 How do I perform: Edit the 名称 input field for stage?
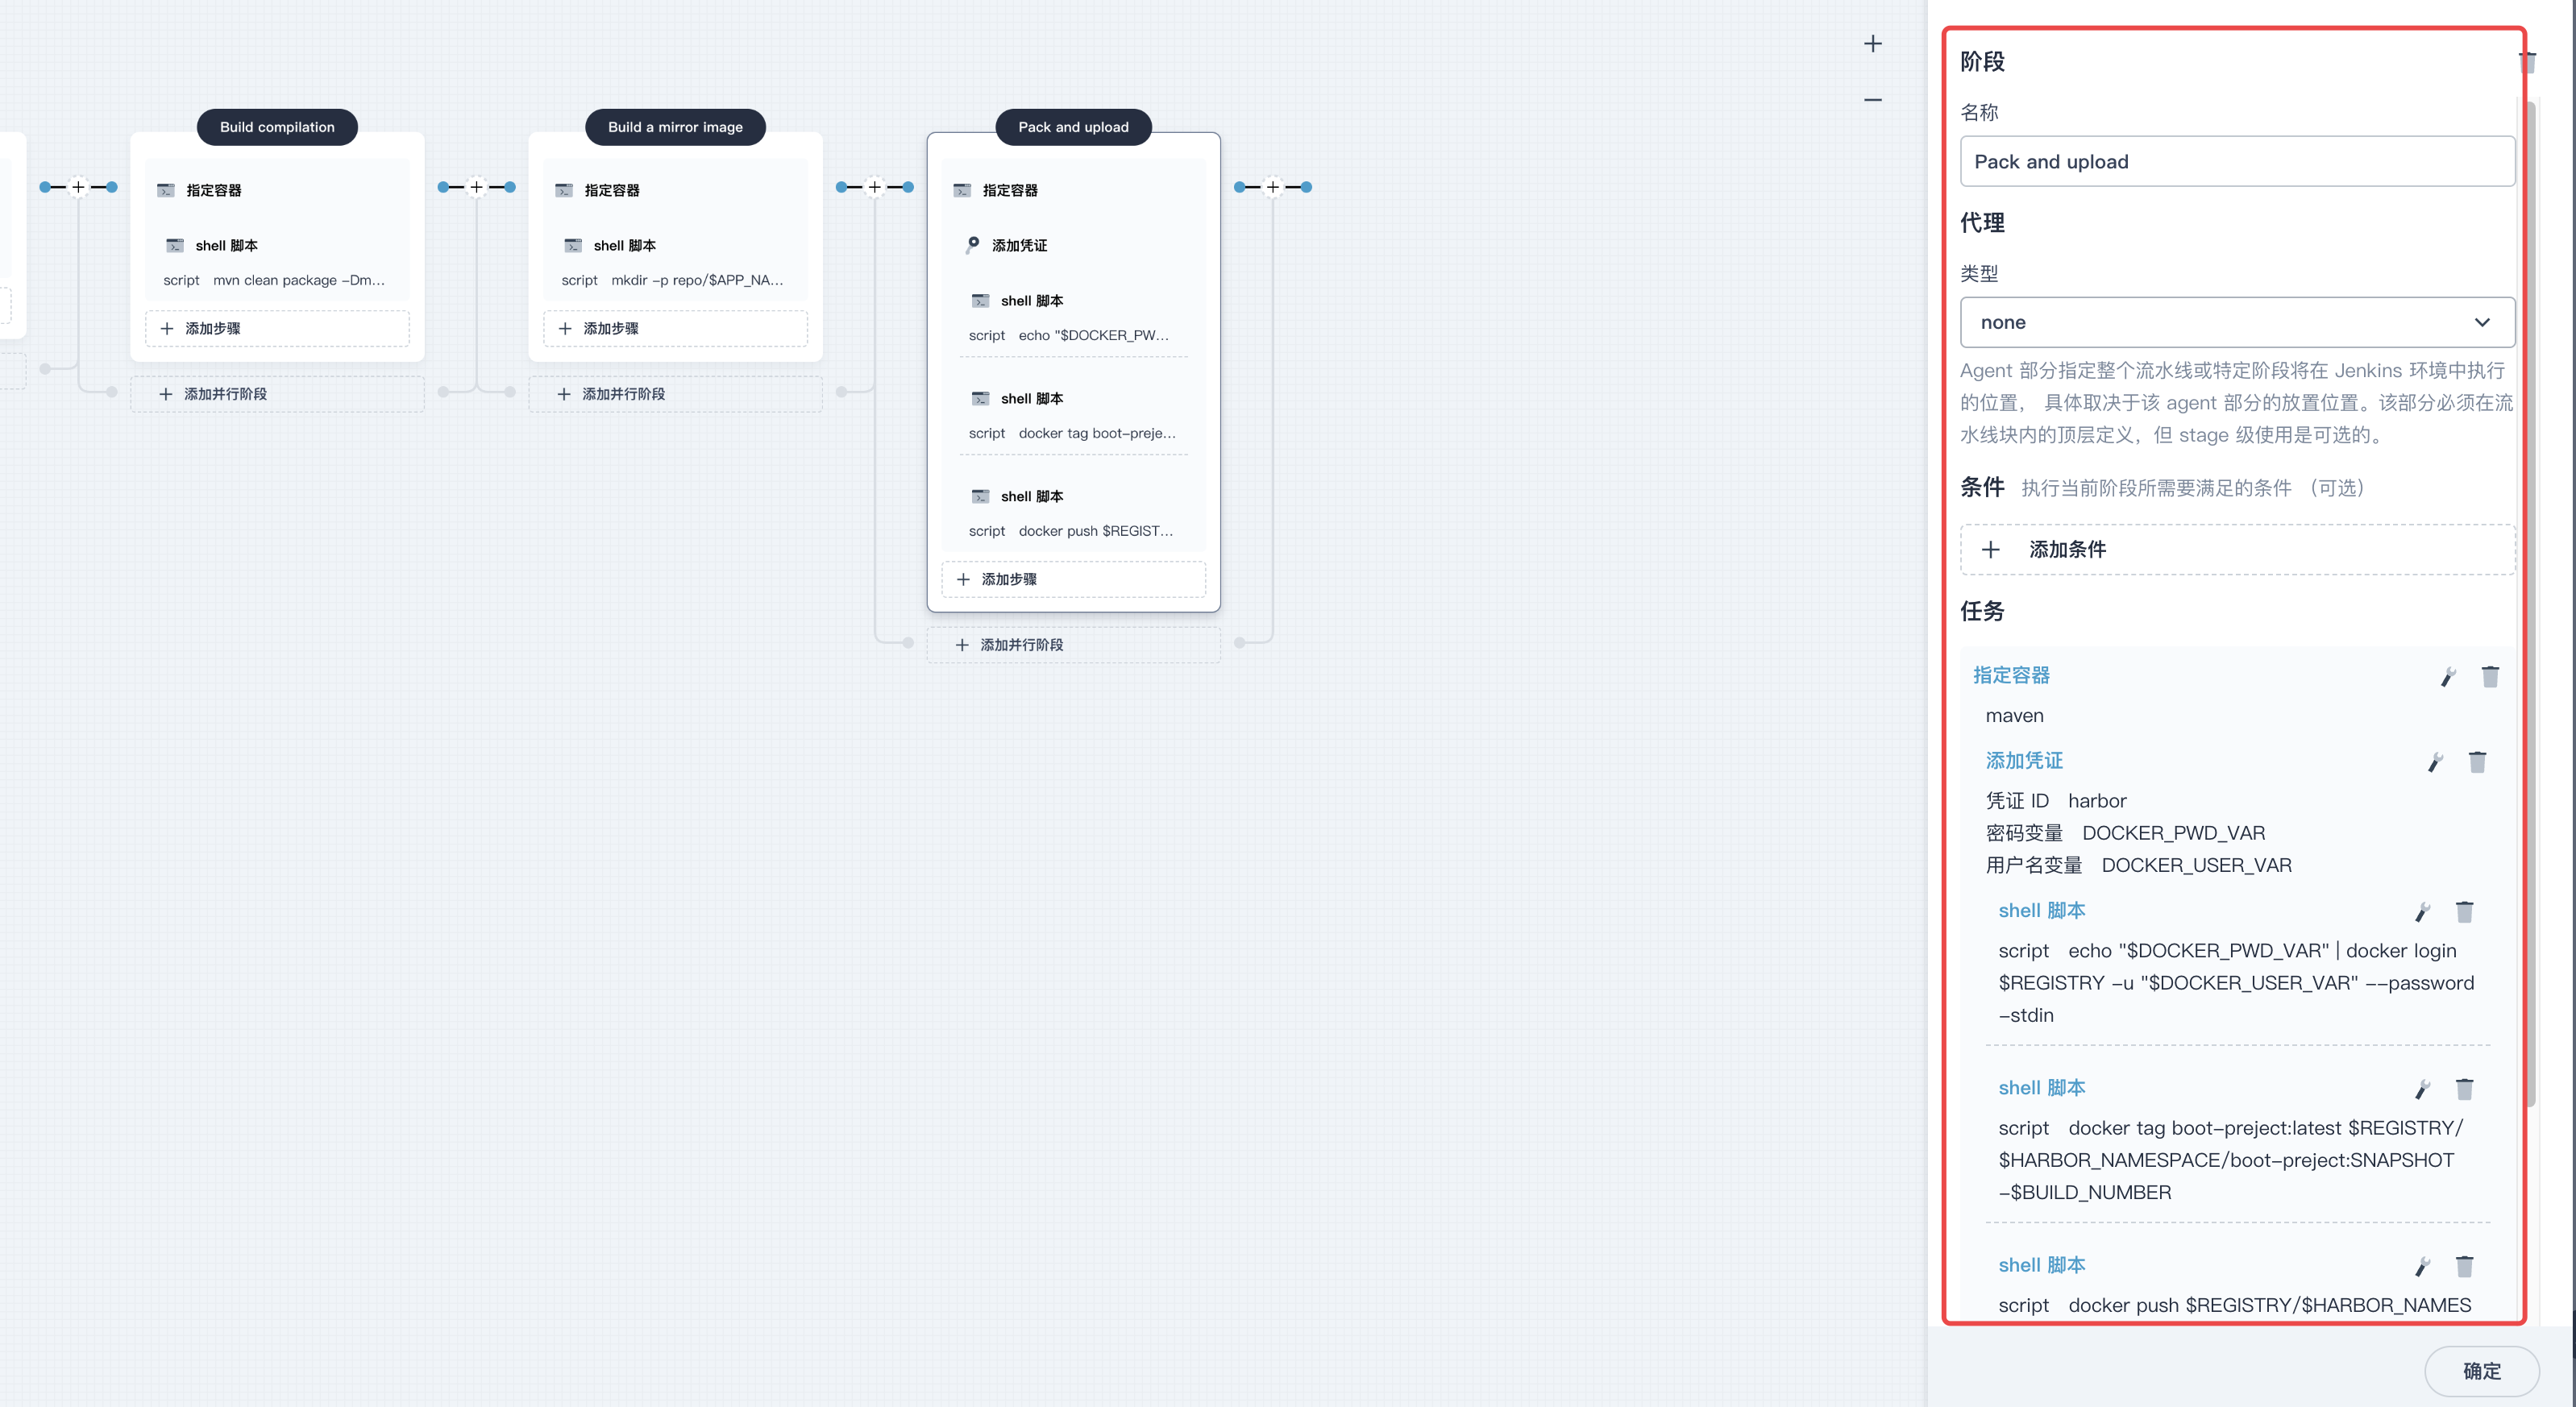2235,161
